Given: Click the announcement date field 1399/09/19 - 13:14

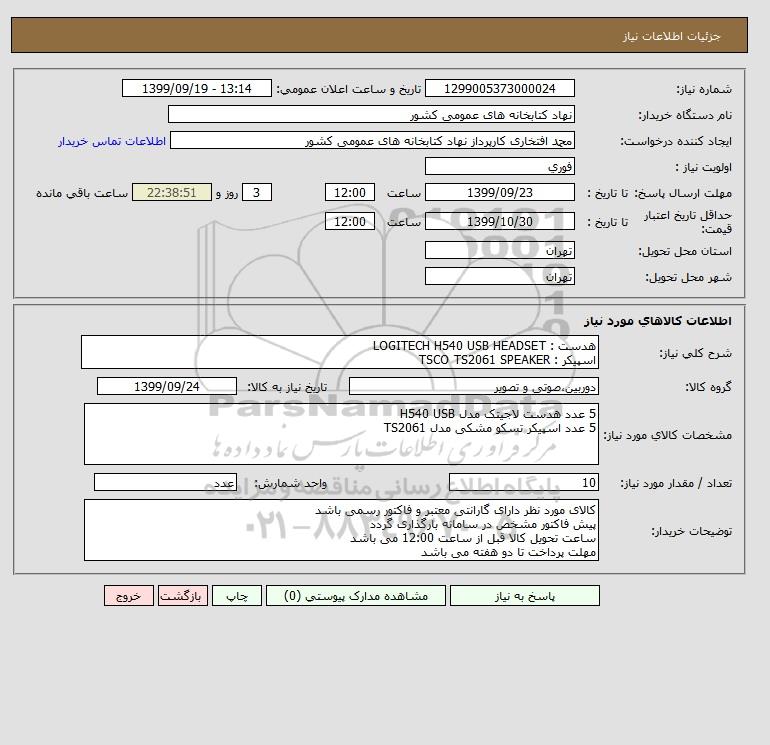Looking at the screenshot, I should [196, 88].
